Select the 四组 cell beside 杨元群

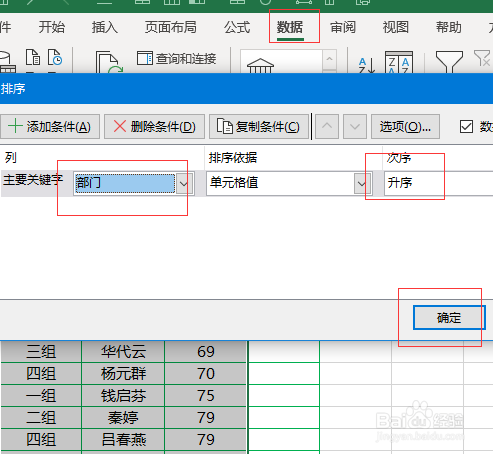[x=41, y=374]
